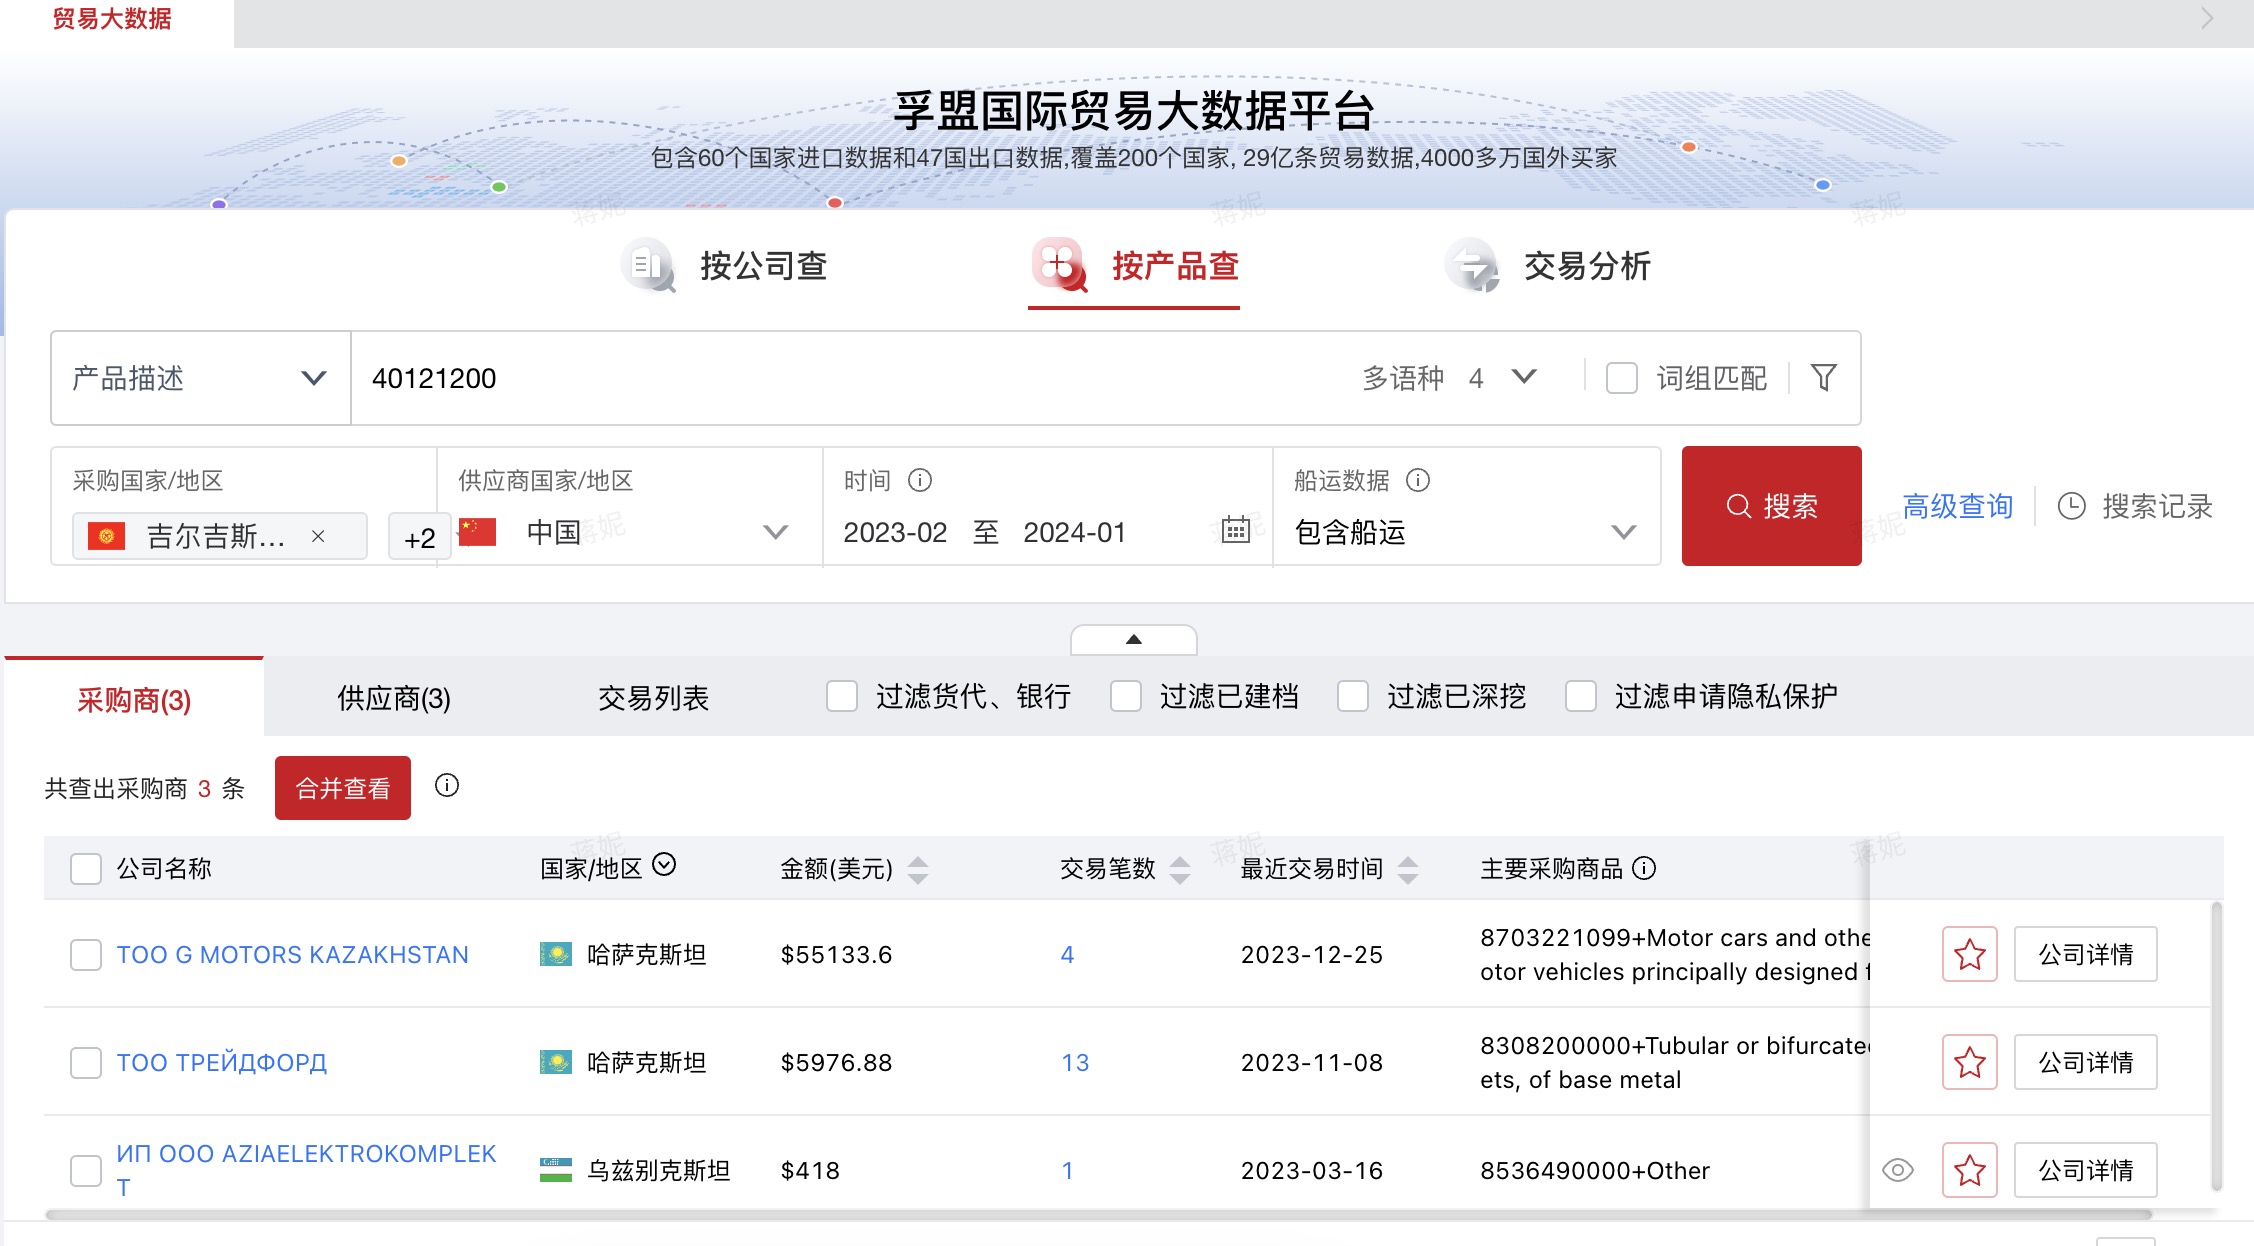
Task: Select the checkbox for TOO ТРЕЙДФОРД row
Action: 85,1063
